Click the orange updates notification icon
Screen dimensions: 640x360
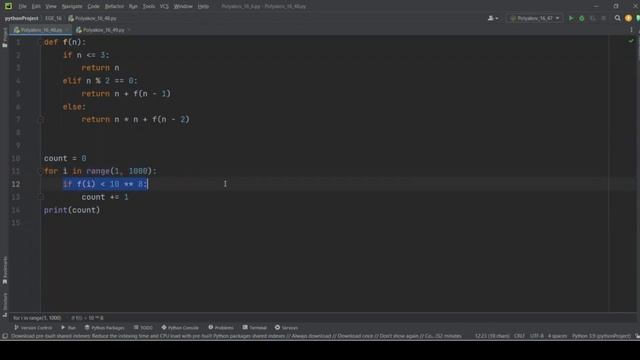pos(628,18)
